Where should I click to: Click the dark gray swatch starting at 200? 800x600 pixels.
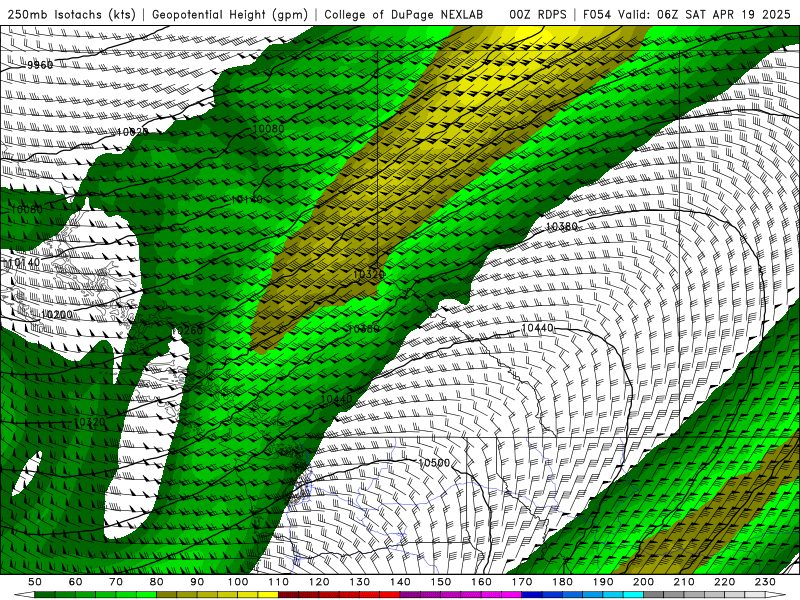coord(654,595)
